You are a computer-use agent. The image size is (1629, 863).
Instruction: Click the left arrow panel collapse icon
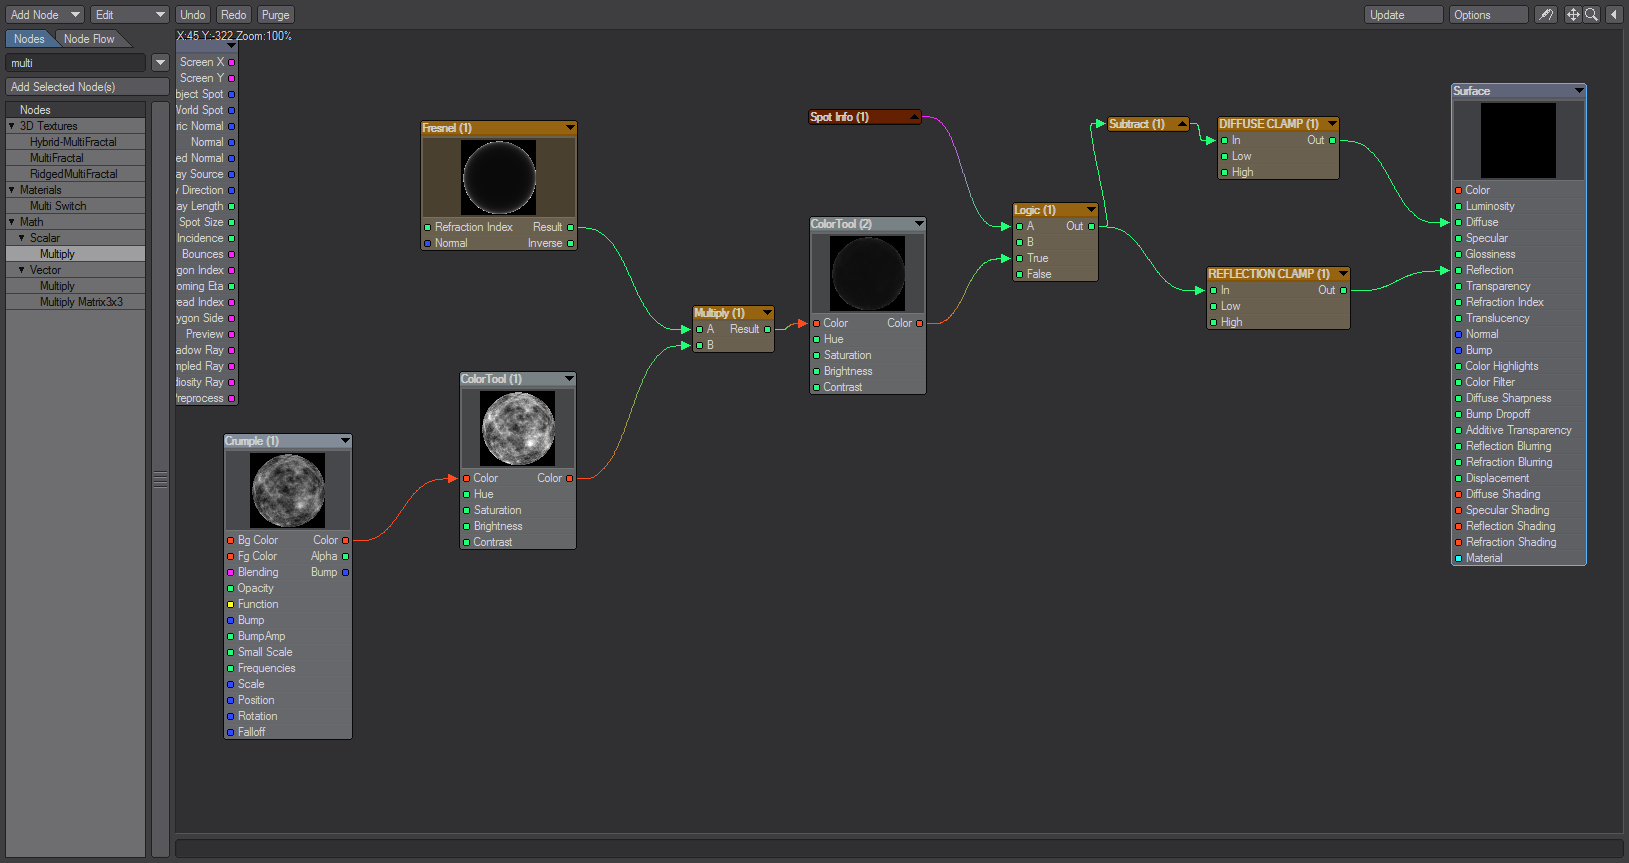1613,15
